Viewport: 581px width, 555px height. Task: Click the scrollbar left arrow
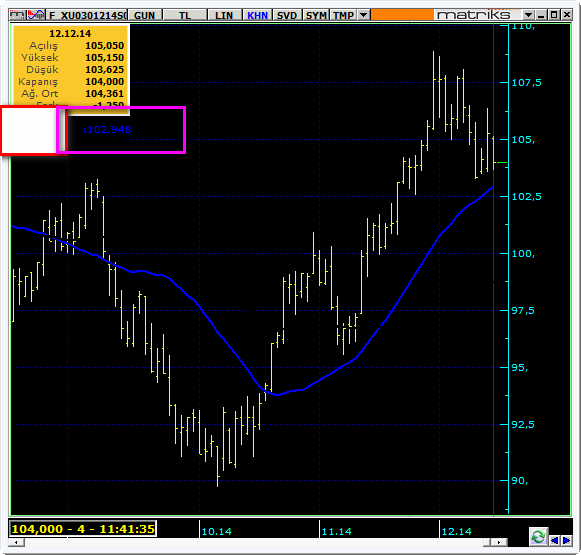(x=16, y=542)
